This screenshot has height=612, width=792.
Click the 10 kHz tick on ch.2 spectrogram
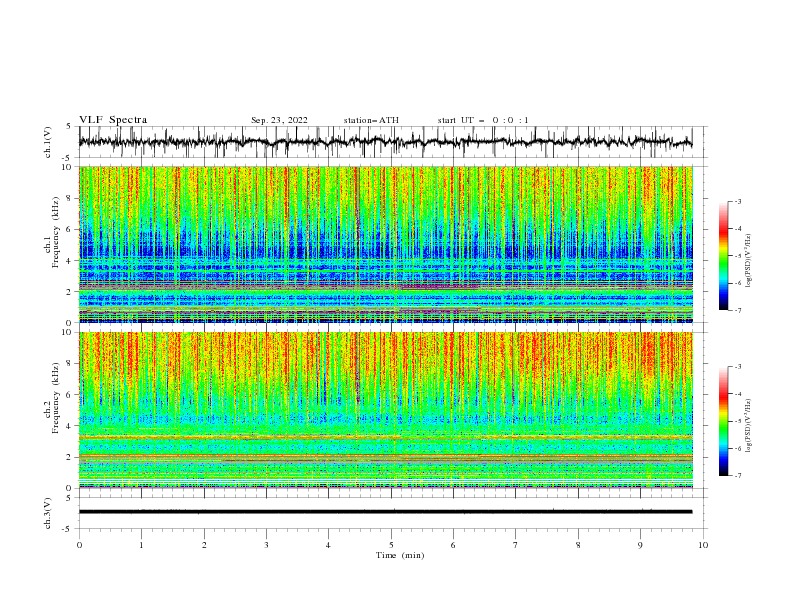point(67,332)
